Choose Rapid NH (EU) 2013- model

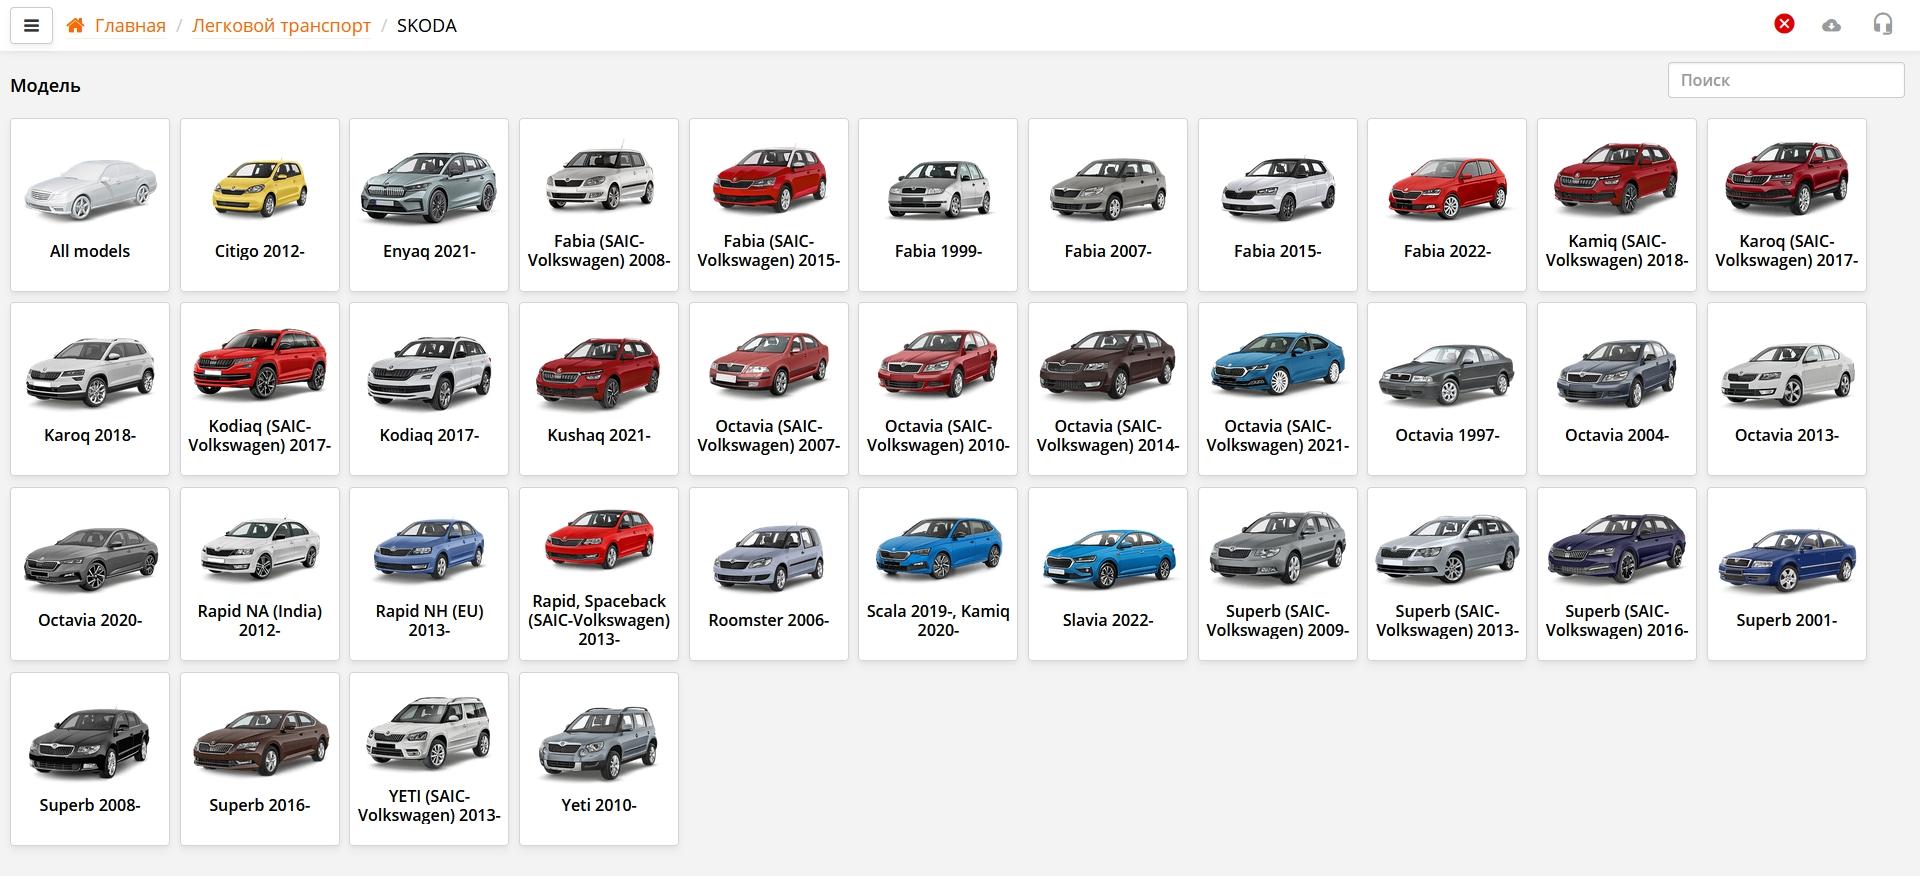pos(429,574)
